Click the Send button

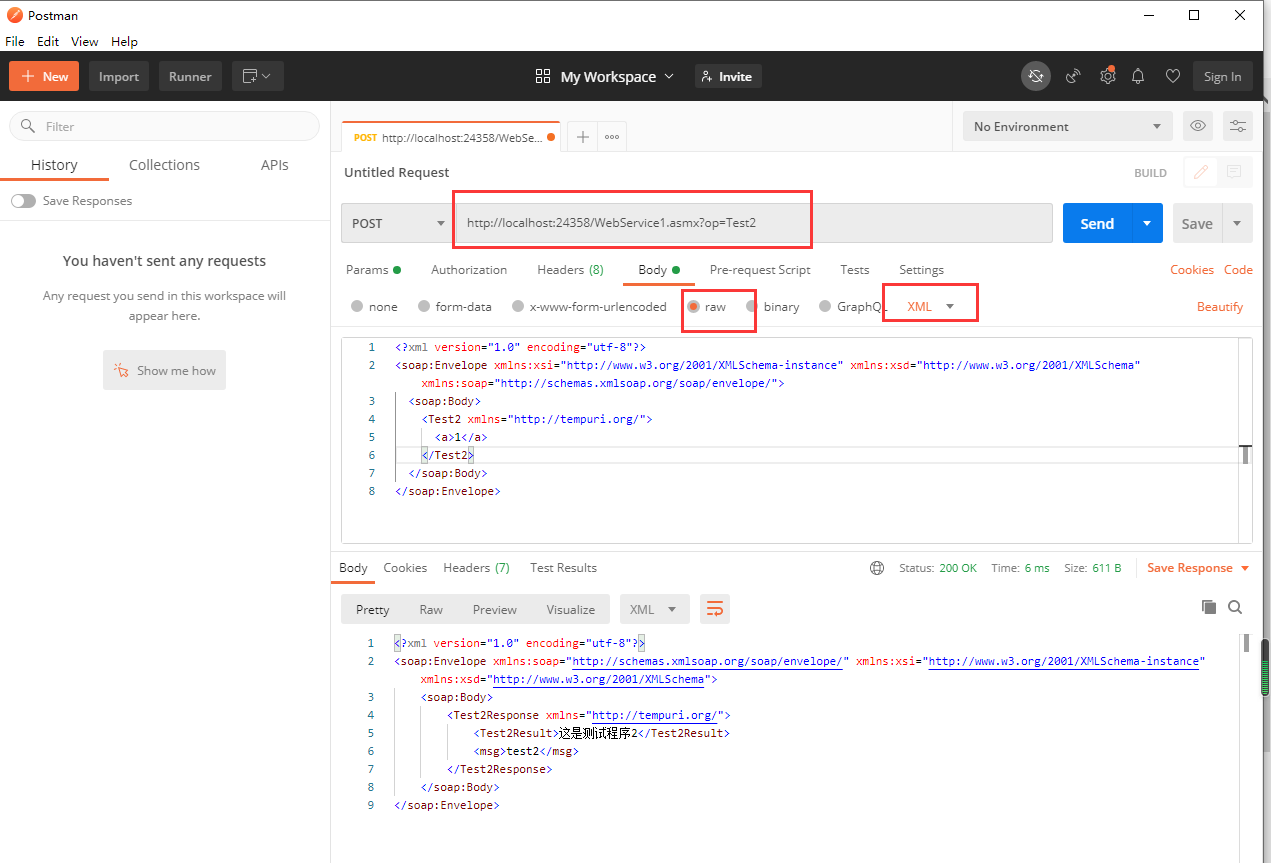point(1096,223)
